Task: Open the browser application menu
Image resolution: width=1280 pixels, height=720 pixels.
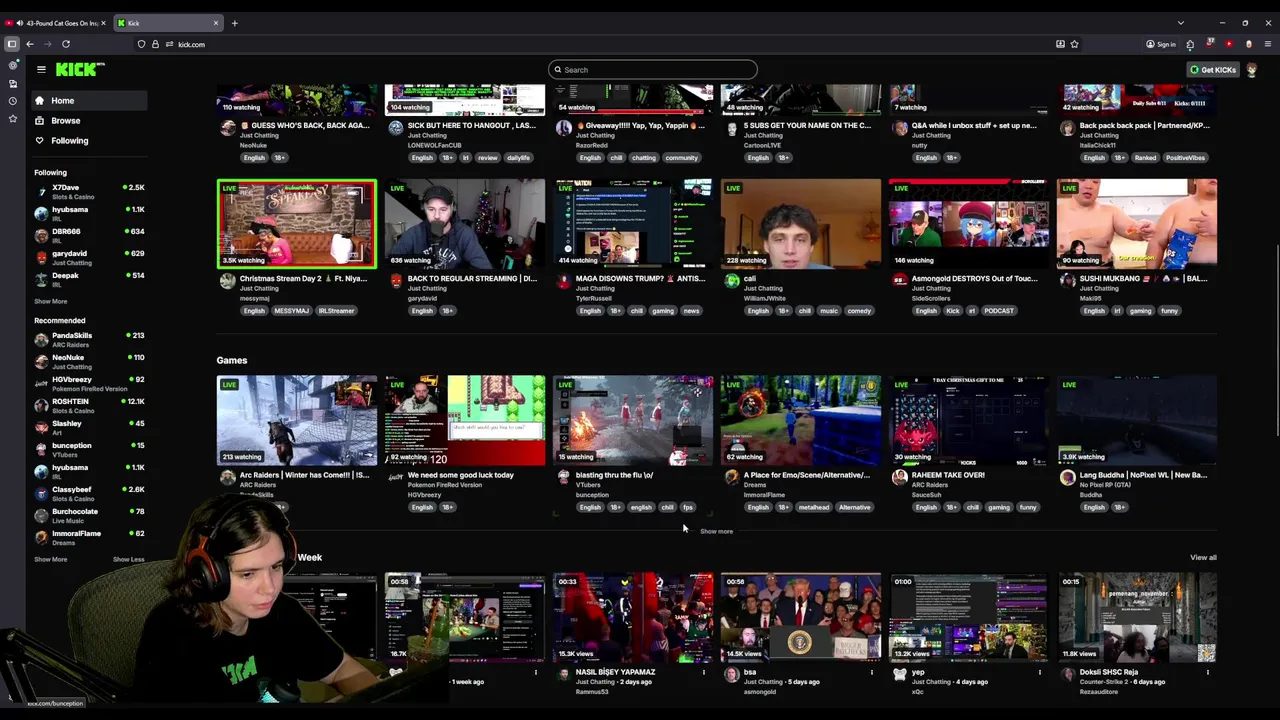Action: (1268, 44)
